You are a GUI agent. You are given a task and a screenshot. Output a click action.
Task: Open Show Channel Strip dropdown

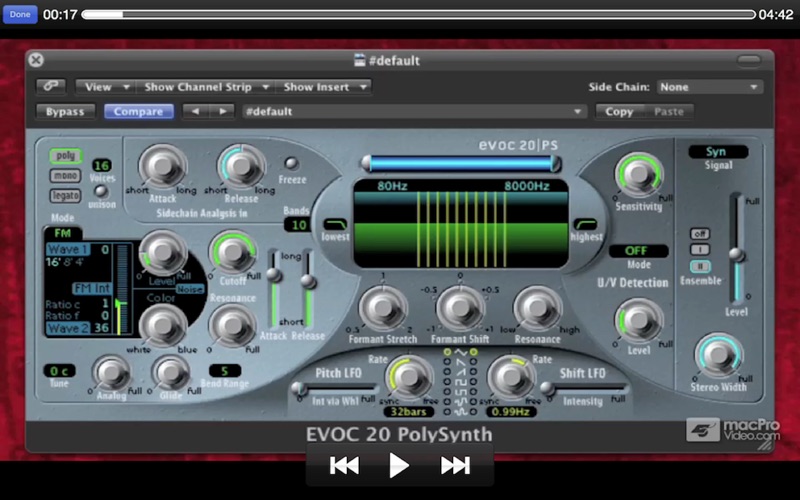coord(205,87)
